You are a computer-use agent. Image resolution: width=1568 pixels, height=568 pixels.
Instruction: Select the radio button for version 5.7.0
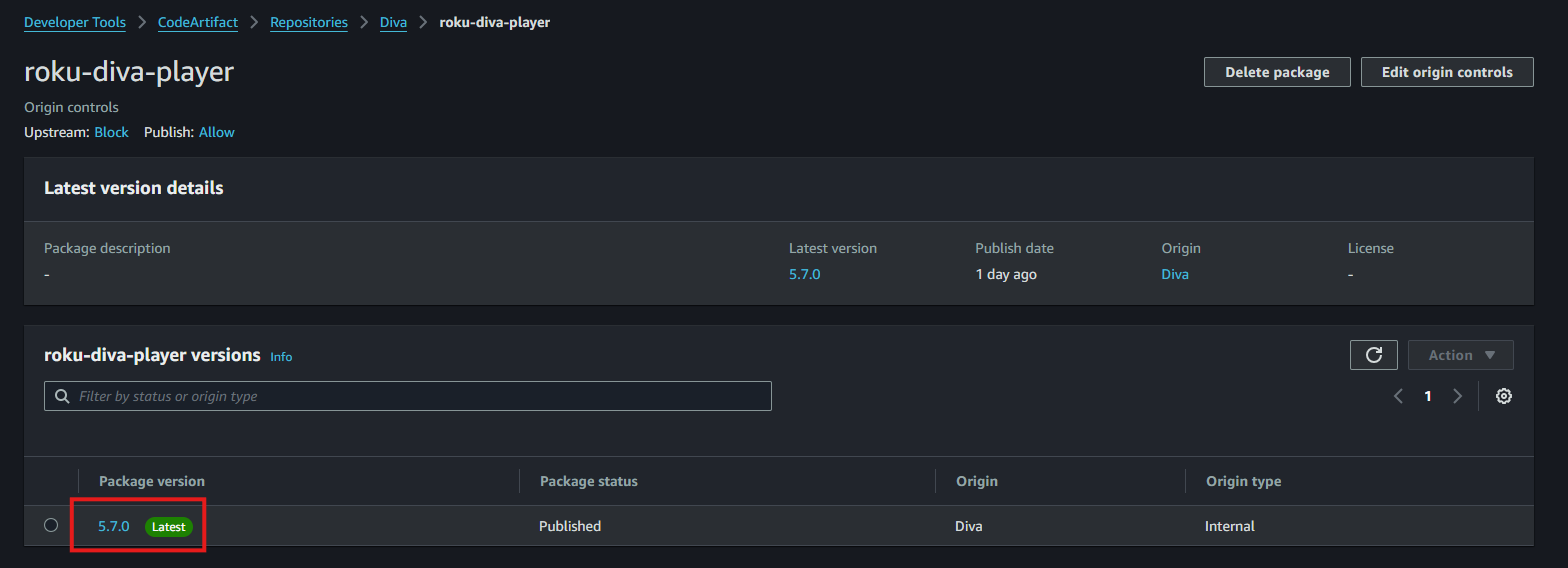click(51, 525)
